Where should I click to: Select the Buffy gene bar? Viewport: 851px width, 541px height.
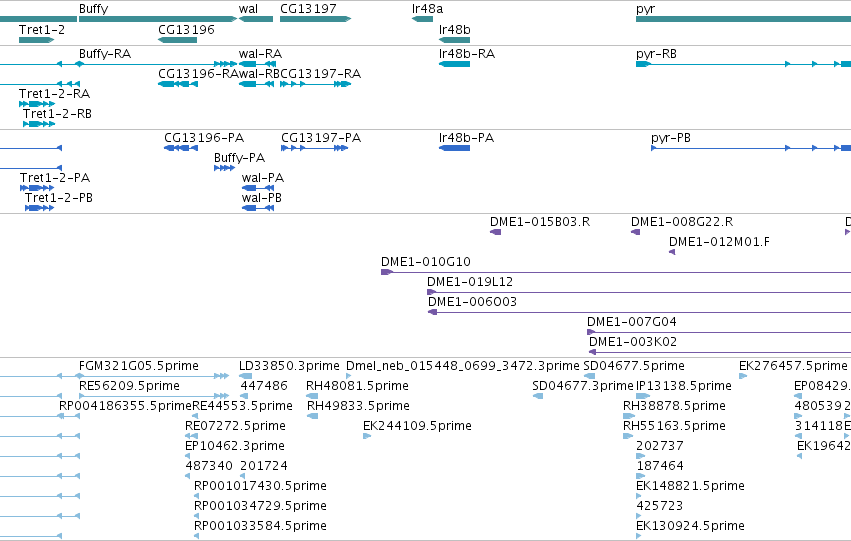158,19
